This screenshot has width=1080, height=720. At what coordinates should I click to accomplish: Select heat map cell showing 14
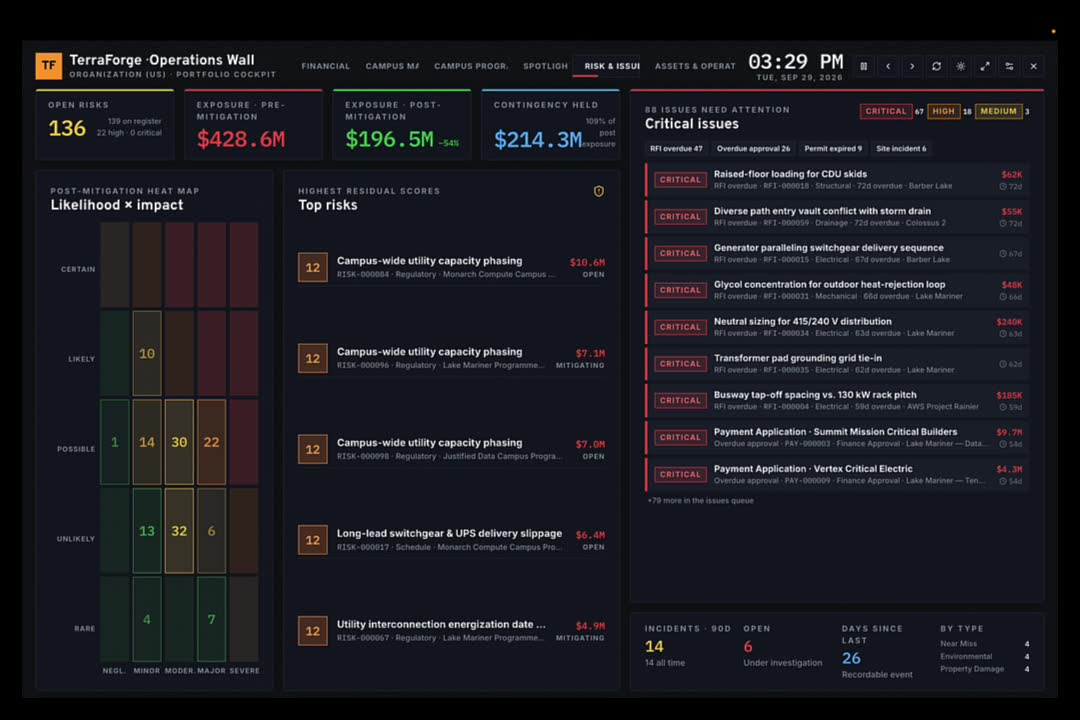[x=147, y=442]
